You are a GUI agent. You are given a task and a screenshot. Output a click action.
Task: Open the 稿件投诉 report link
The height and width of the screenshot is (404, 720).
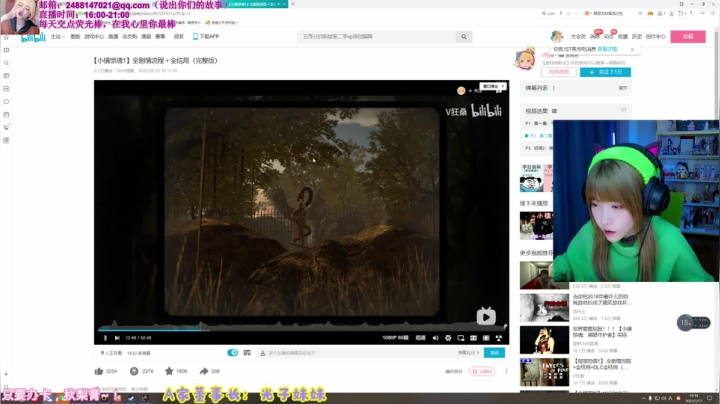point(454,371)
